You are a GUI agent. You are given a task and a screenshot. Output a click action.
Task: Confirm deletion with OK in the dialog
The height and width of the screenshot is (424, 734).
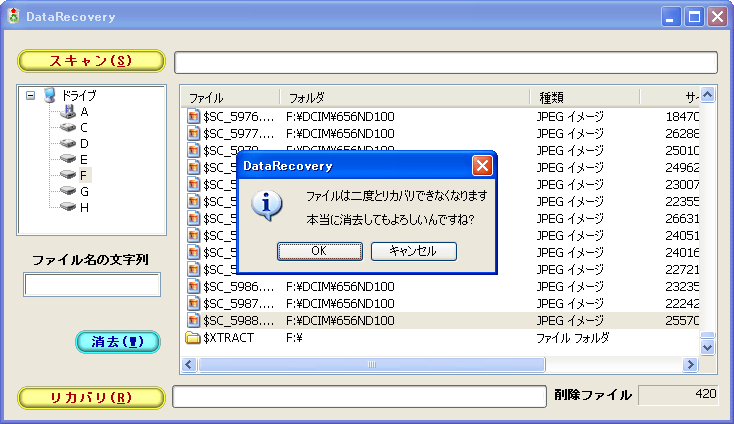[x=320, y=251]
